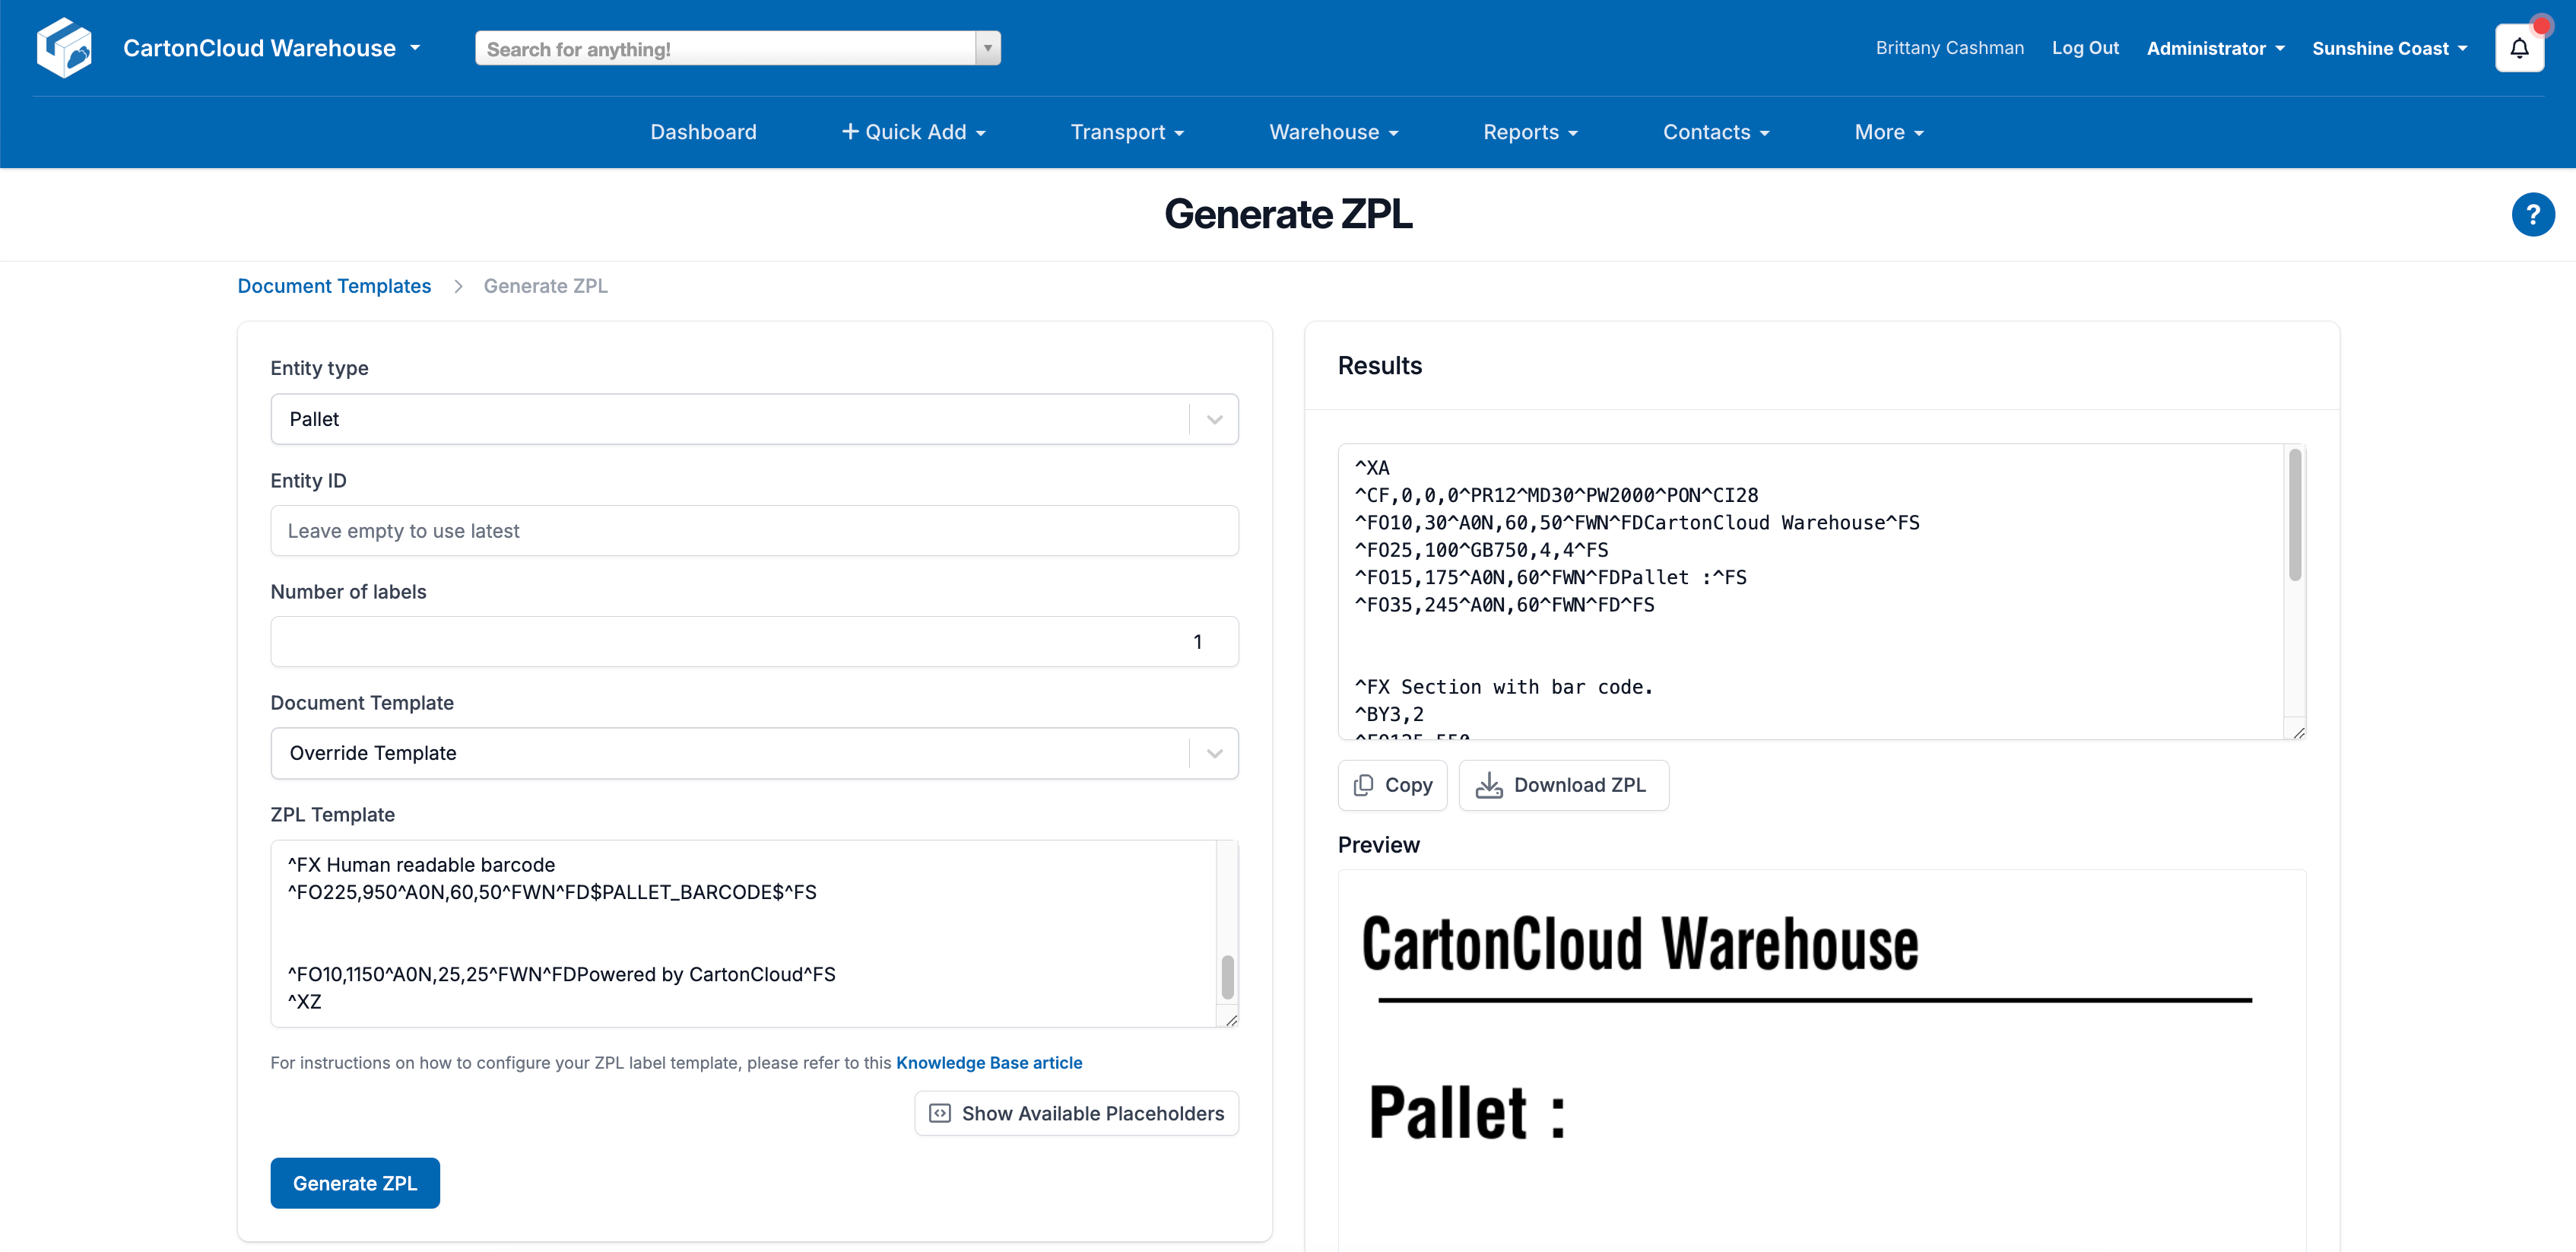Click the Download ZPL icon button

click(1489, 785)
